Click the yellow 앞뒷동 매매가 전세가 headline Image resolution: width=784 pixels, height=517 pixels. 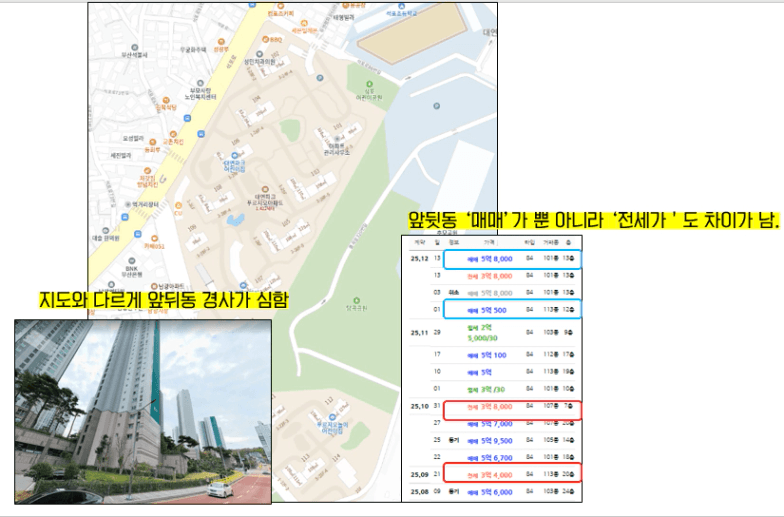pos(594,220)
